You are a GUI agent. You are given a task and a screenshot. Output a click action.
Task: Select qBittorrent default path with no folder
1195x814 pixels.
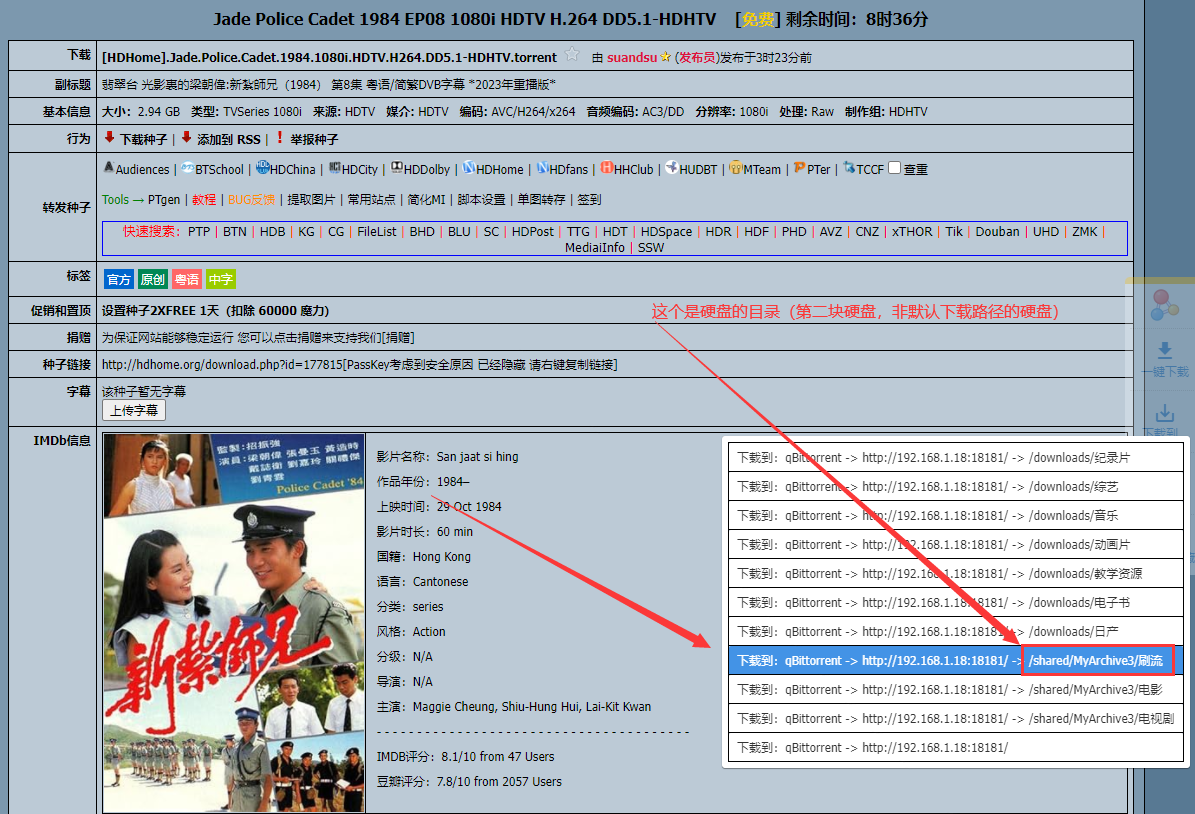pyautogui.click(x=956, y=748)
